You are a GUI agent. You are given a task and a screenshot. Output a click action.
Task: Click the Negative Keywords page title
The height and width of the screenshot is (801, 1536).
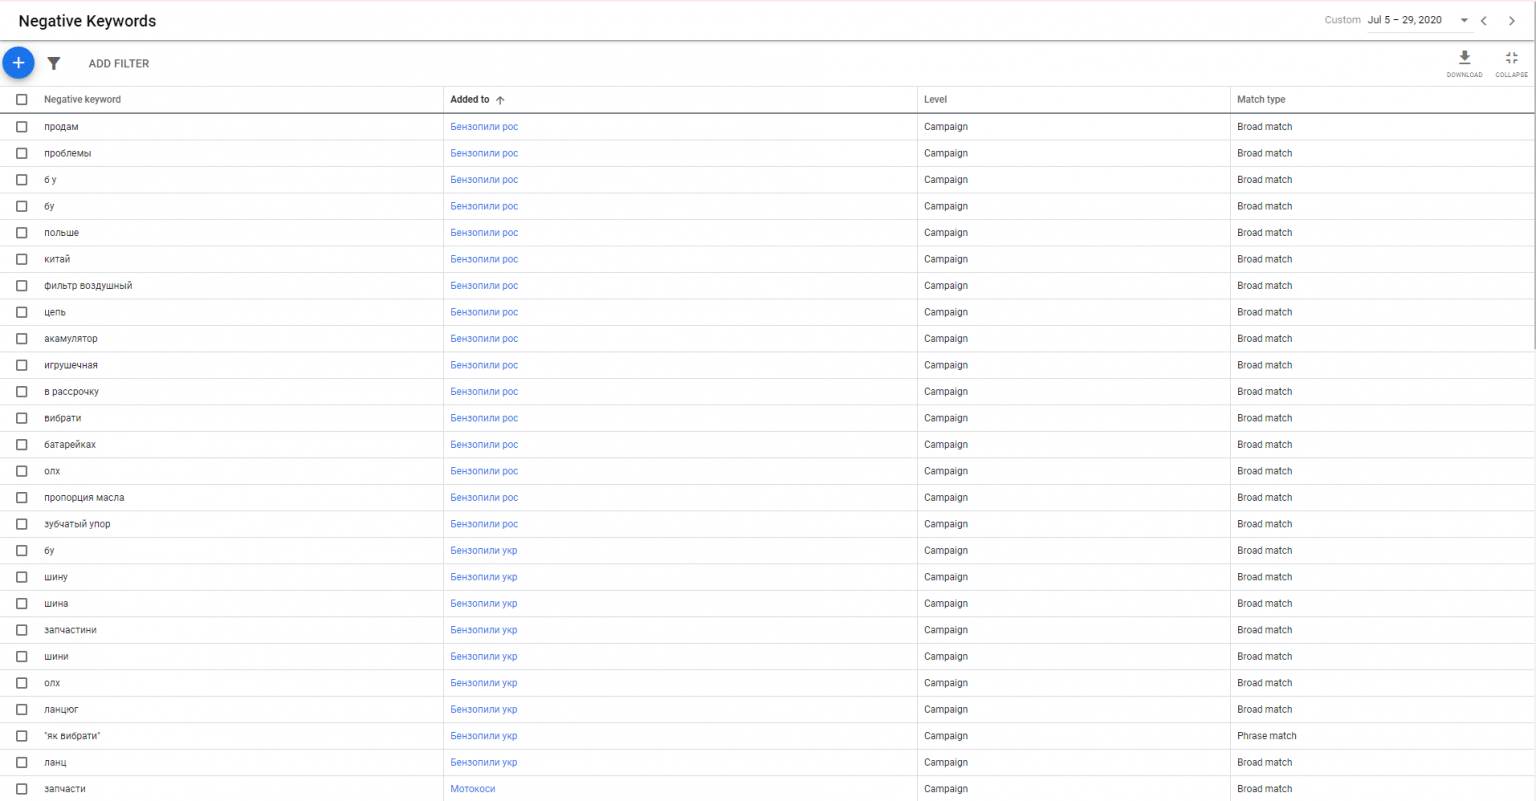point(87,21)
